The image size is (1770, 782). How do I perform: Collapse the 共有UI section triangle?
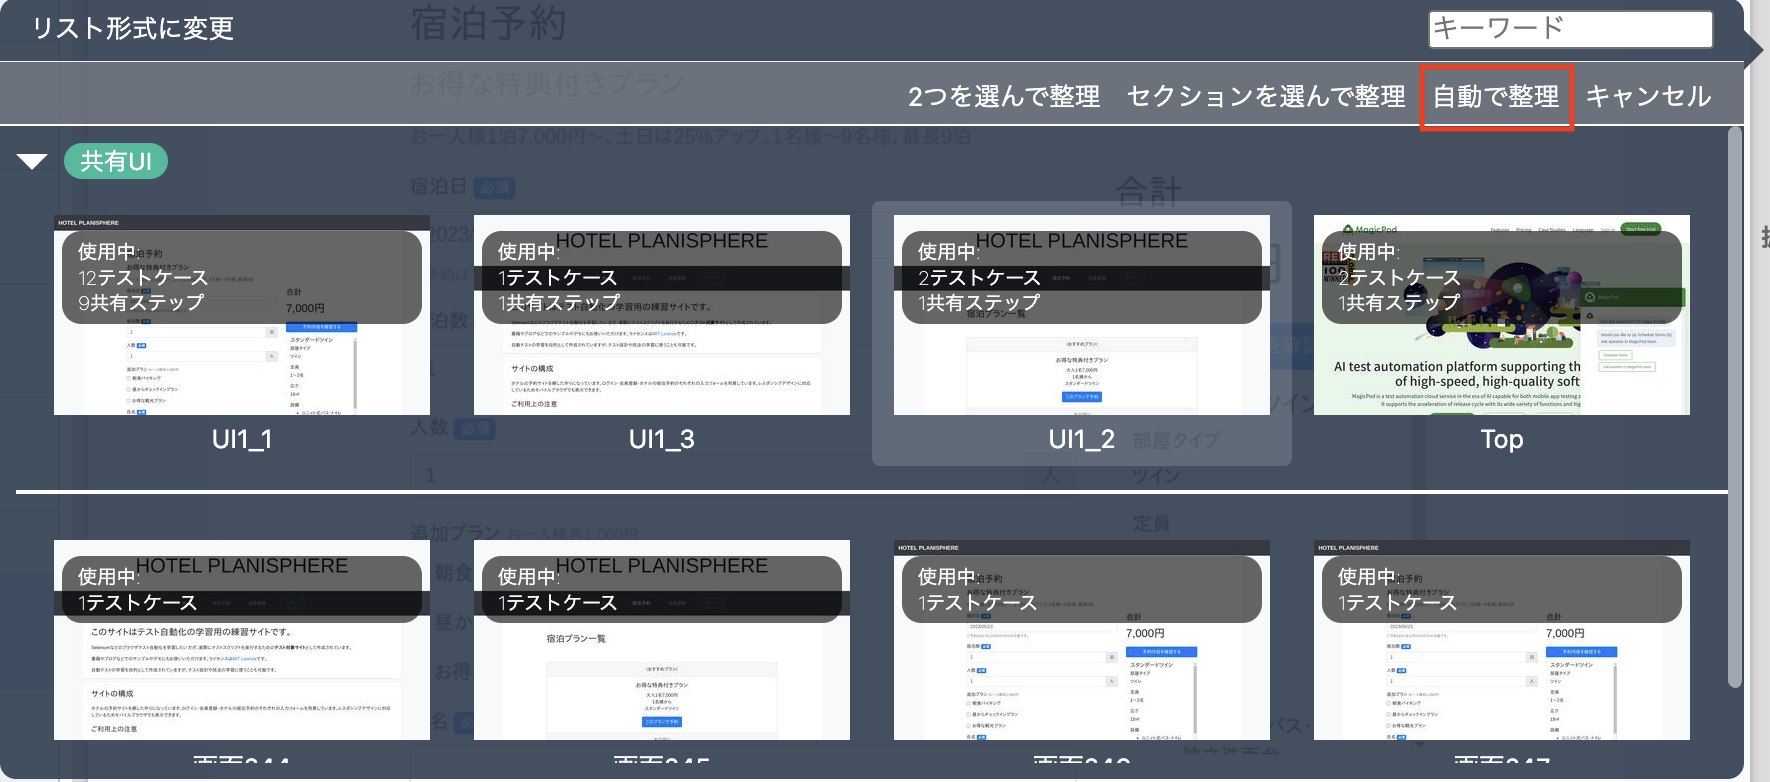[32, 161]
